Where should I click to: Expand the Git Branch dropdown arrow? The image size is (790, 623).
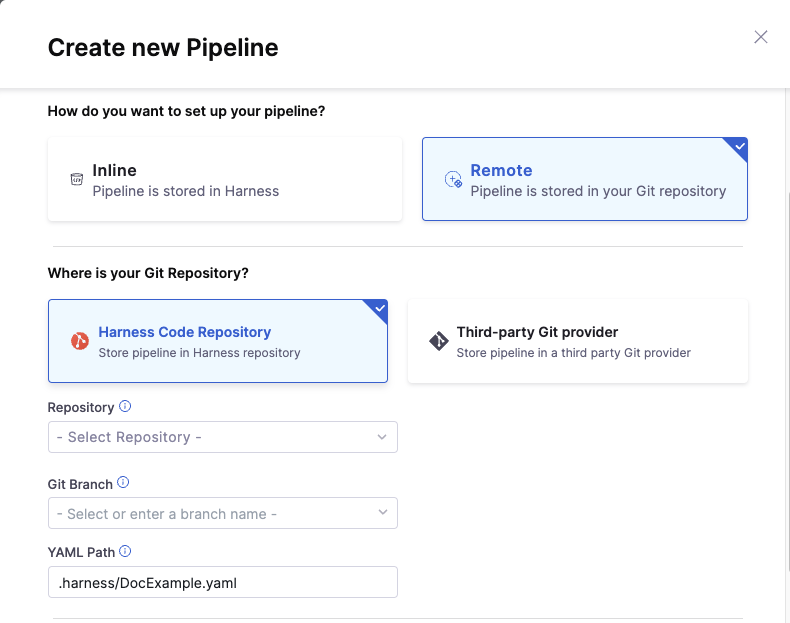[x=383, y=513]
